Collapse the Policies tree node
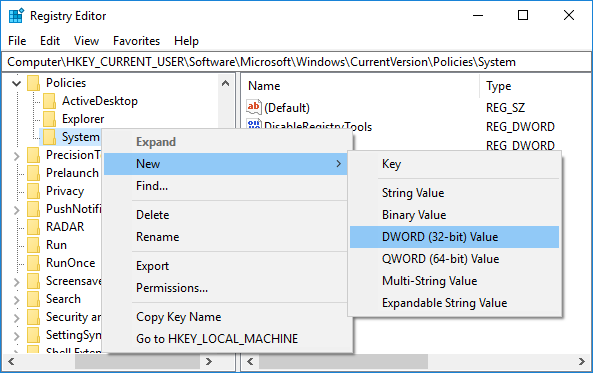Screen dimensions: 593x373 (x=16, y=83)
